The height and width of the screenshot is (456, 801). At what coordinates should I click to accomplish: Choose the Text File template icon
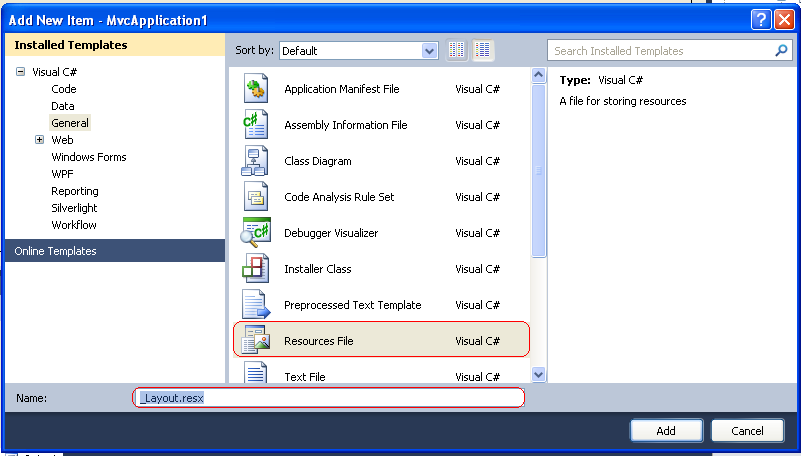click(x=256, y=374)
